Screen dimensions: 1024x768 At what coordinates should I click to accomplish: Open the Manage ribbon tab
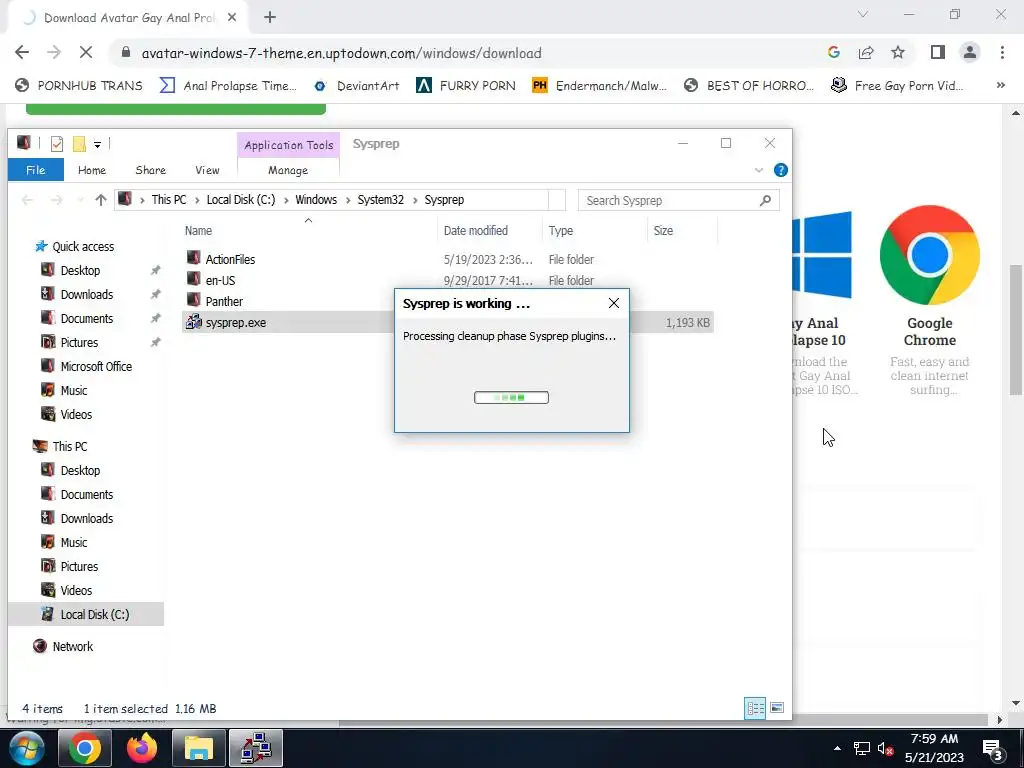click(288, 170)
